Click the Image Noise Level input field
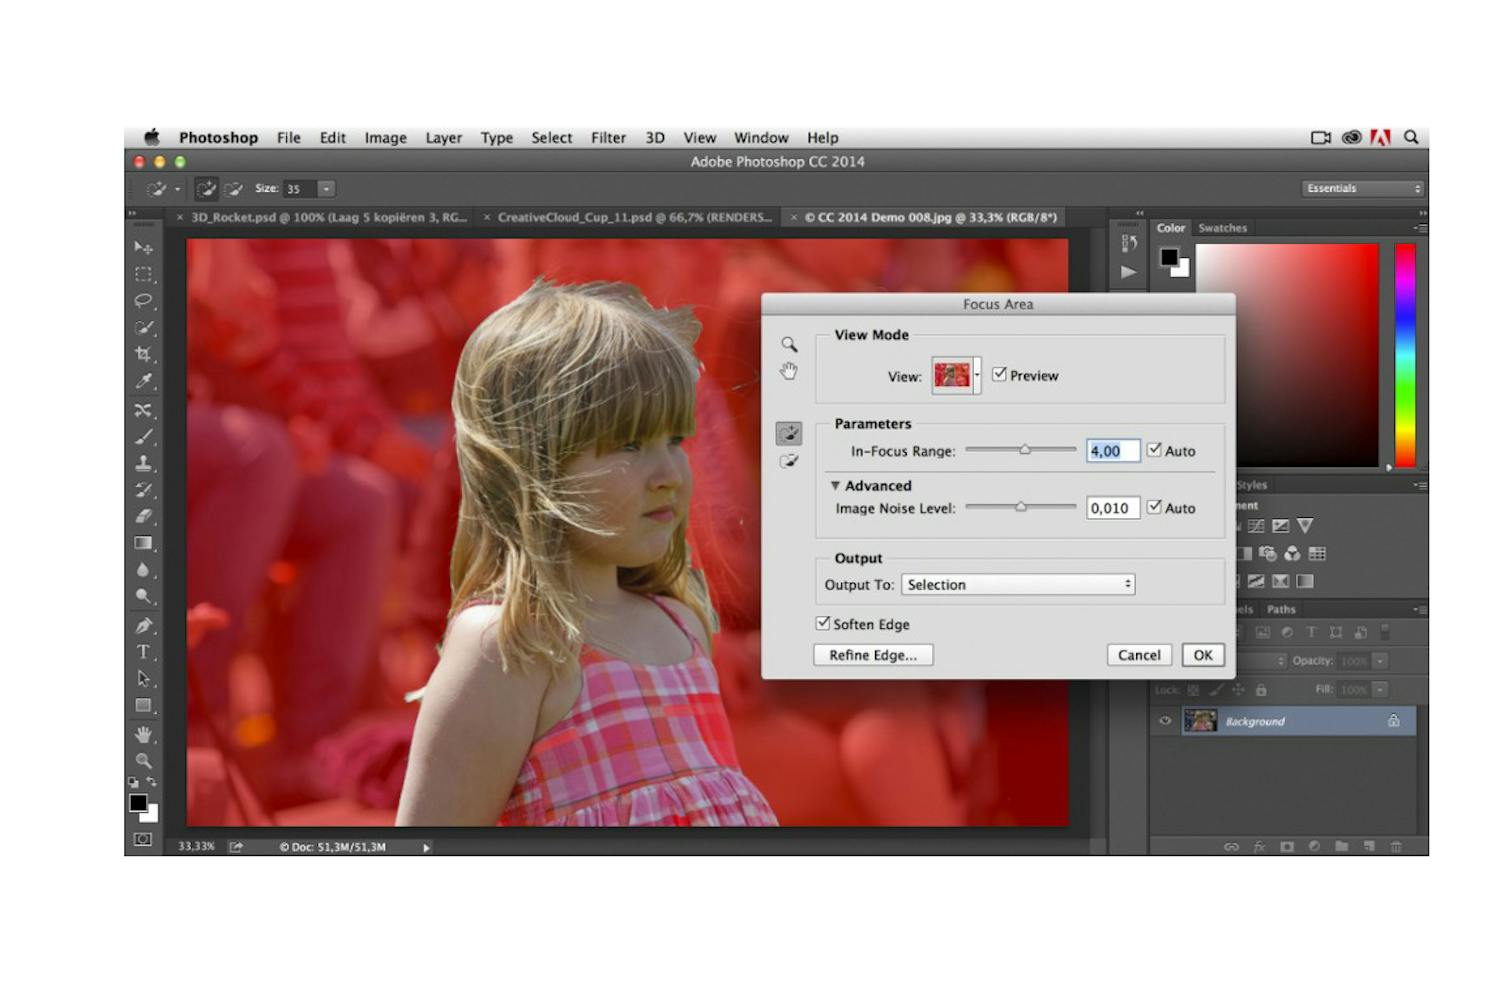 pos(1112,508)
